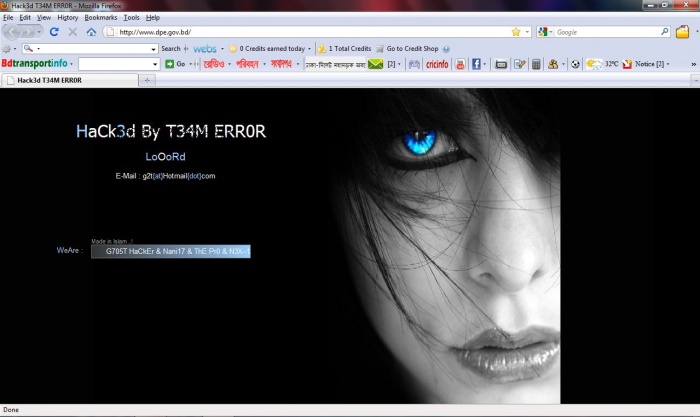Reload the current page

pyautogui.click(x=54, y=32)
